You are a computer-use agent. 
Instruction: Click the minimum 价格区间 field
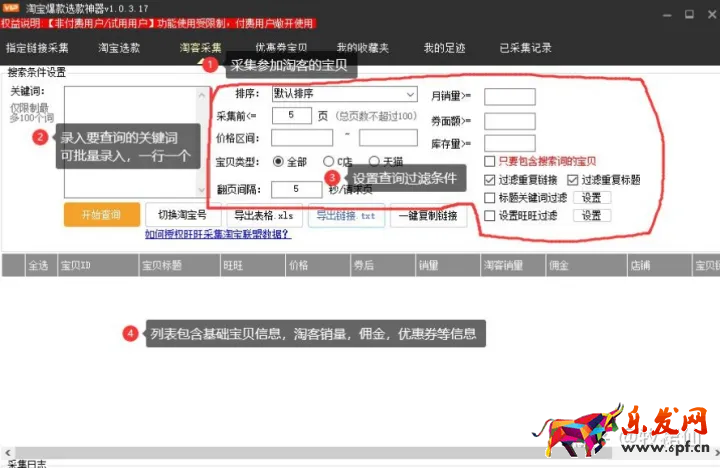[302, 138]
